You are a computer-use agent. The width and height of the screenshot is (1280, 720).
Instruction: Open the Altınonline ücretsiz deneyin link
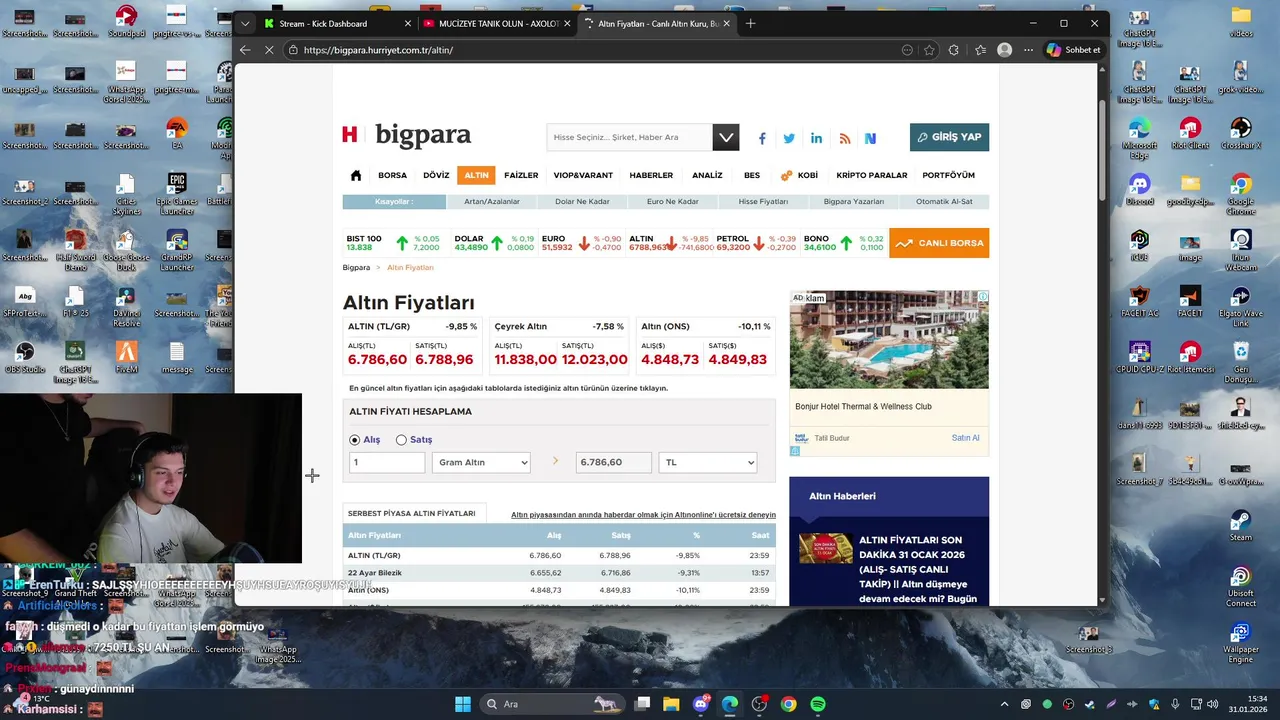(643, 515)
